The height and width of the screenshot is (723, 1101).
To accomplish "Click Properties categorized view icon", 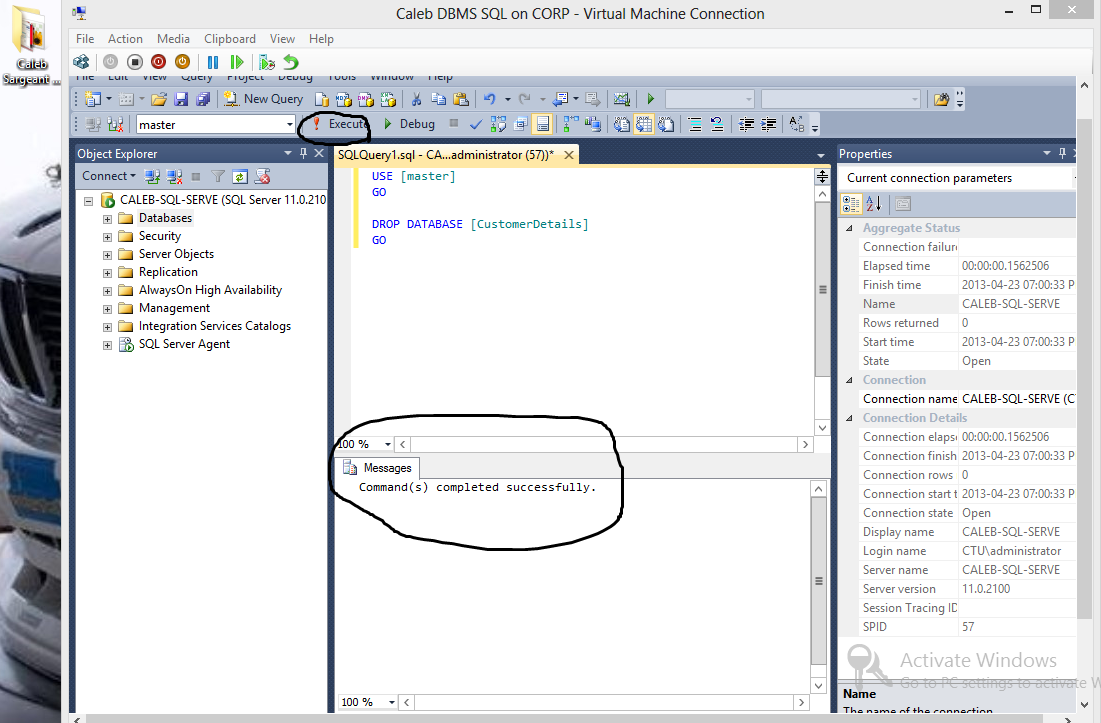I will coord(851,204).
